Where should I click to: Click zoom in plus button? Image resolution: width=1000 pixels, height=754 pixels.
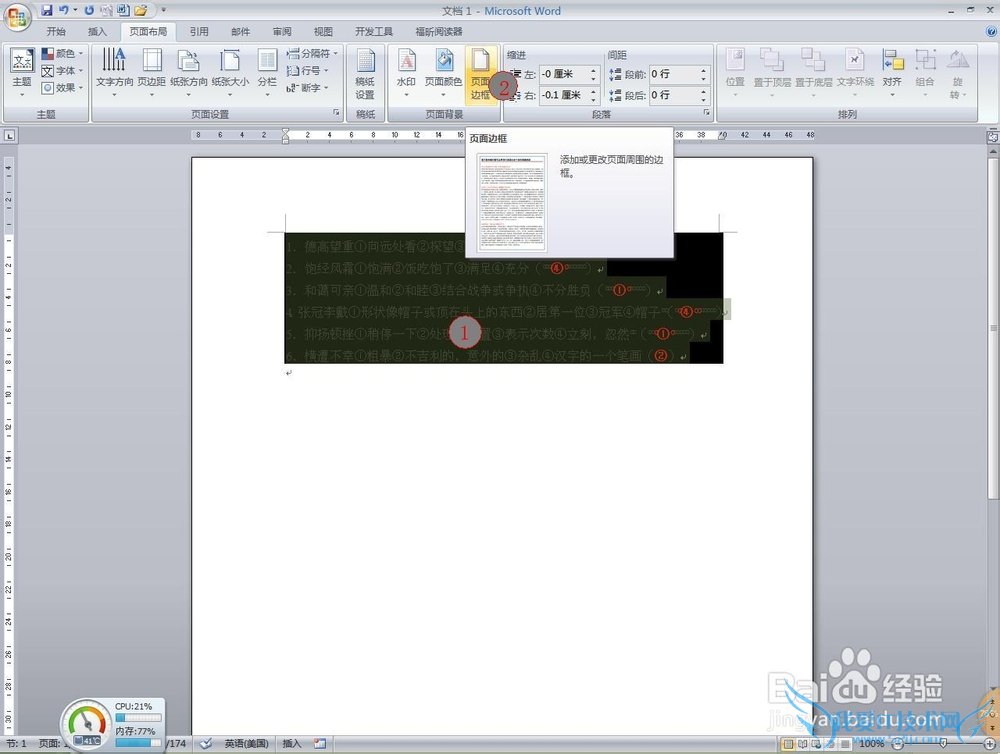[x=990, y=744]
